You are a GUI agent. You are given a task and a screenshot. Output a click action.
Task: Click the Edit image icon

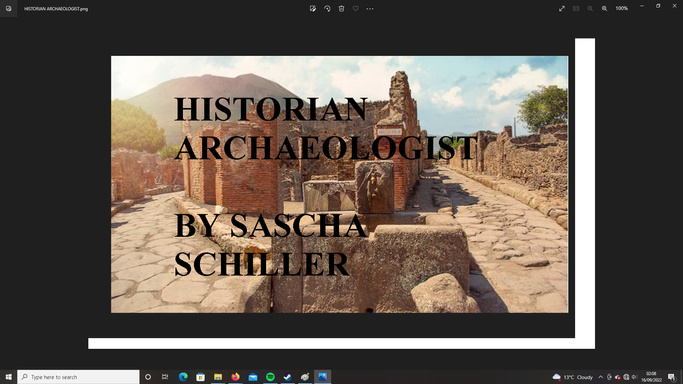click(313, 8)
